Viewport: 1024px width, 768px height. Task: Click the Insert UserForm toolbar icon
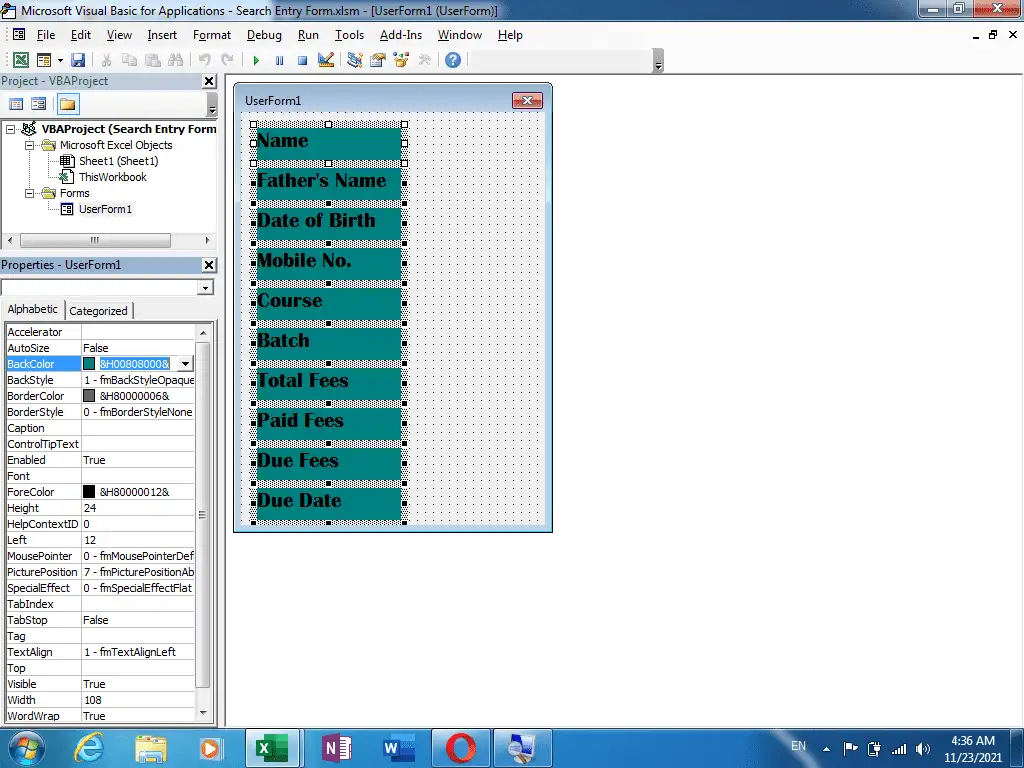[44, 60]
